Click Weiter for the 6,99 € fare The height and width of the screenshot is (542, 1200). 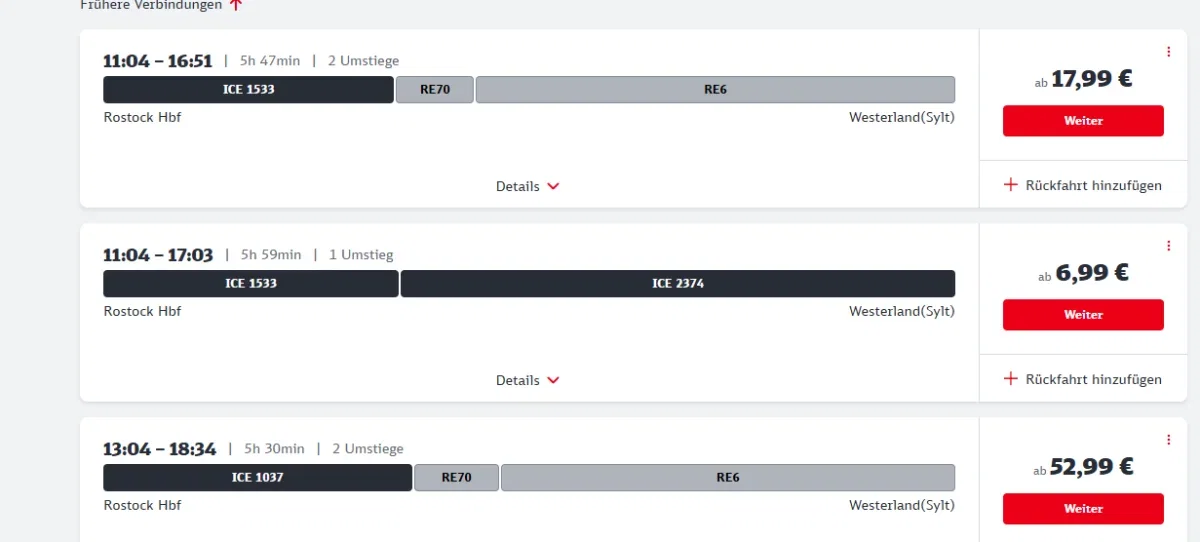pos(1083,314)
